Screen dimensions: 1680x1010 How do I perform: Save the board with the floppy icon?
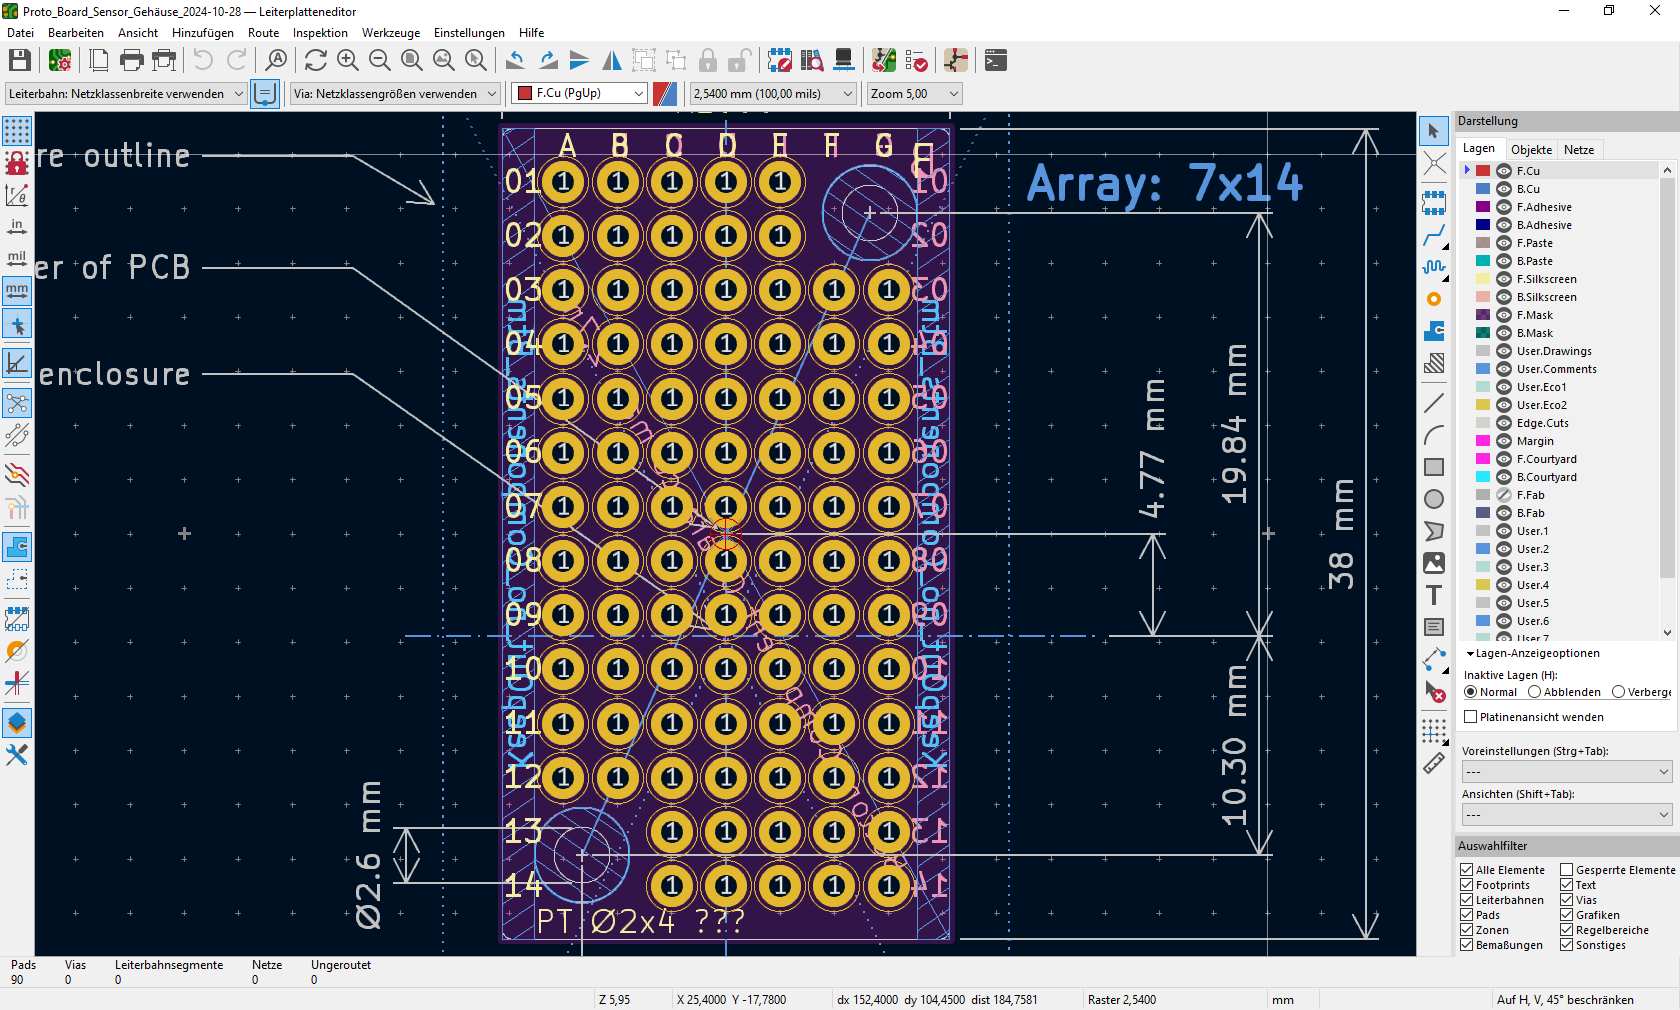pos(20,61)
